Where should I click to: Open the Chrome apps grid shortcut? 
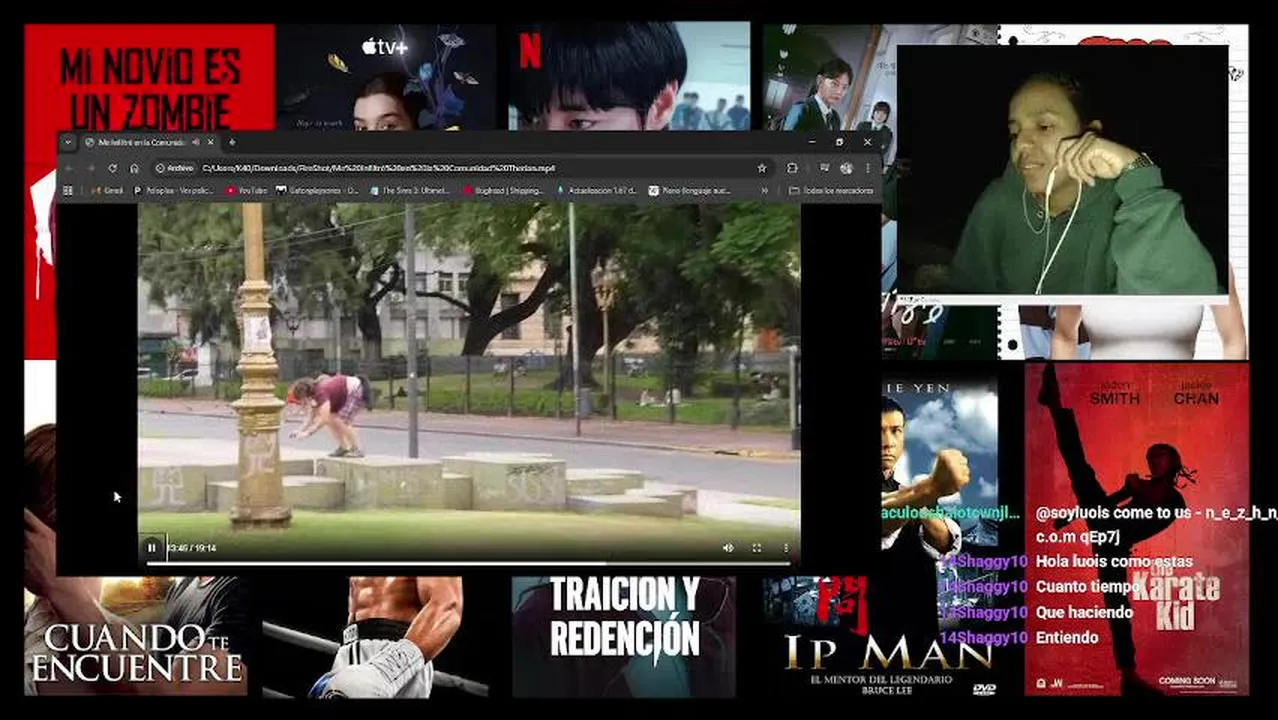tap(68, 190)
